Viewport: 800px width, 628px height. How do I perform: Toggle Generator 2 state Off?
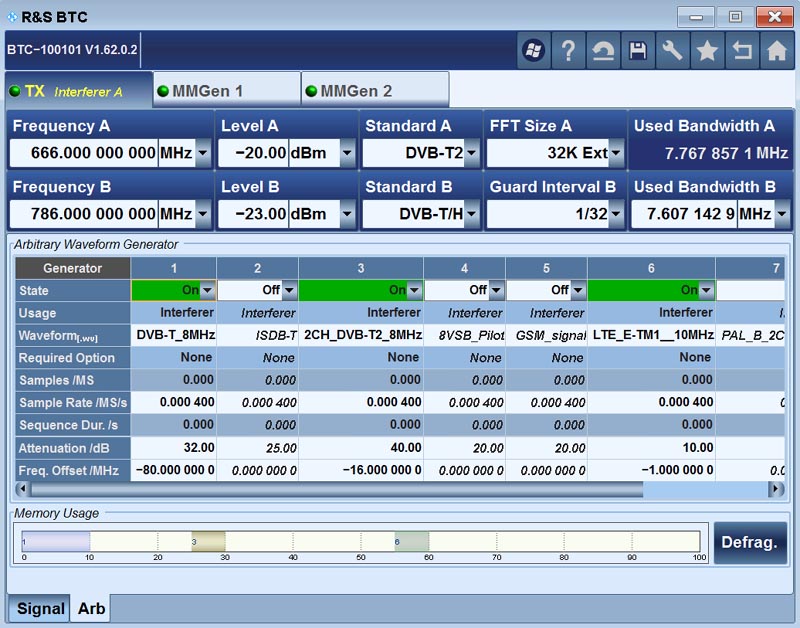258,290
